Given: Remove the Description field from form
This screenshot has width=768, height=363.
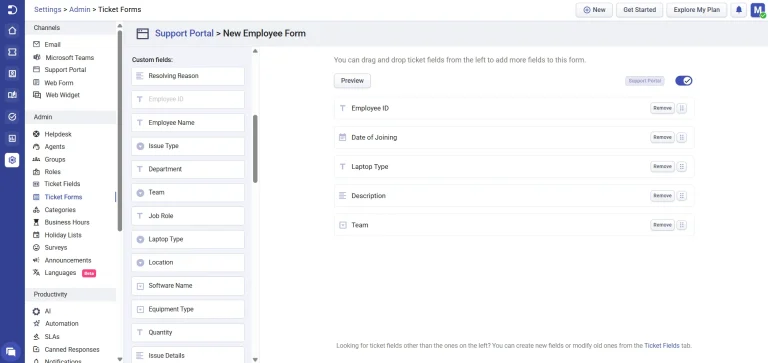Looking at the screenshot, I should 662,196.
